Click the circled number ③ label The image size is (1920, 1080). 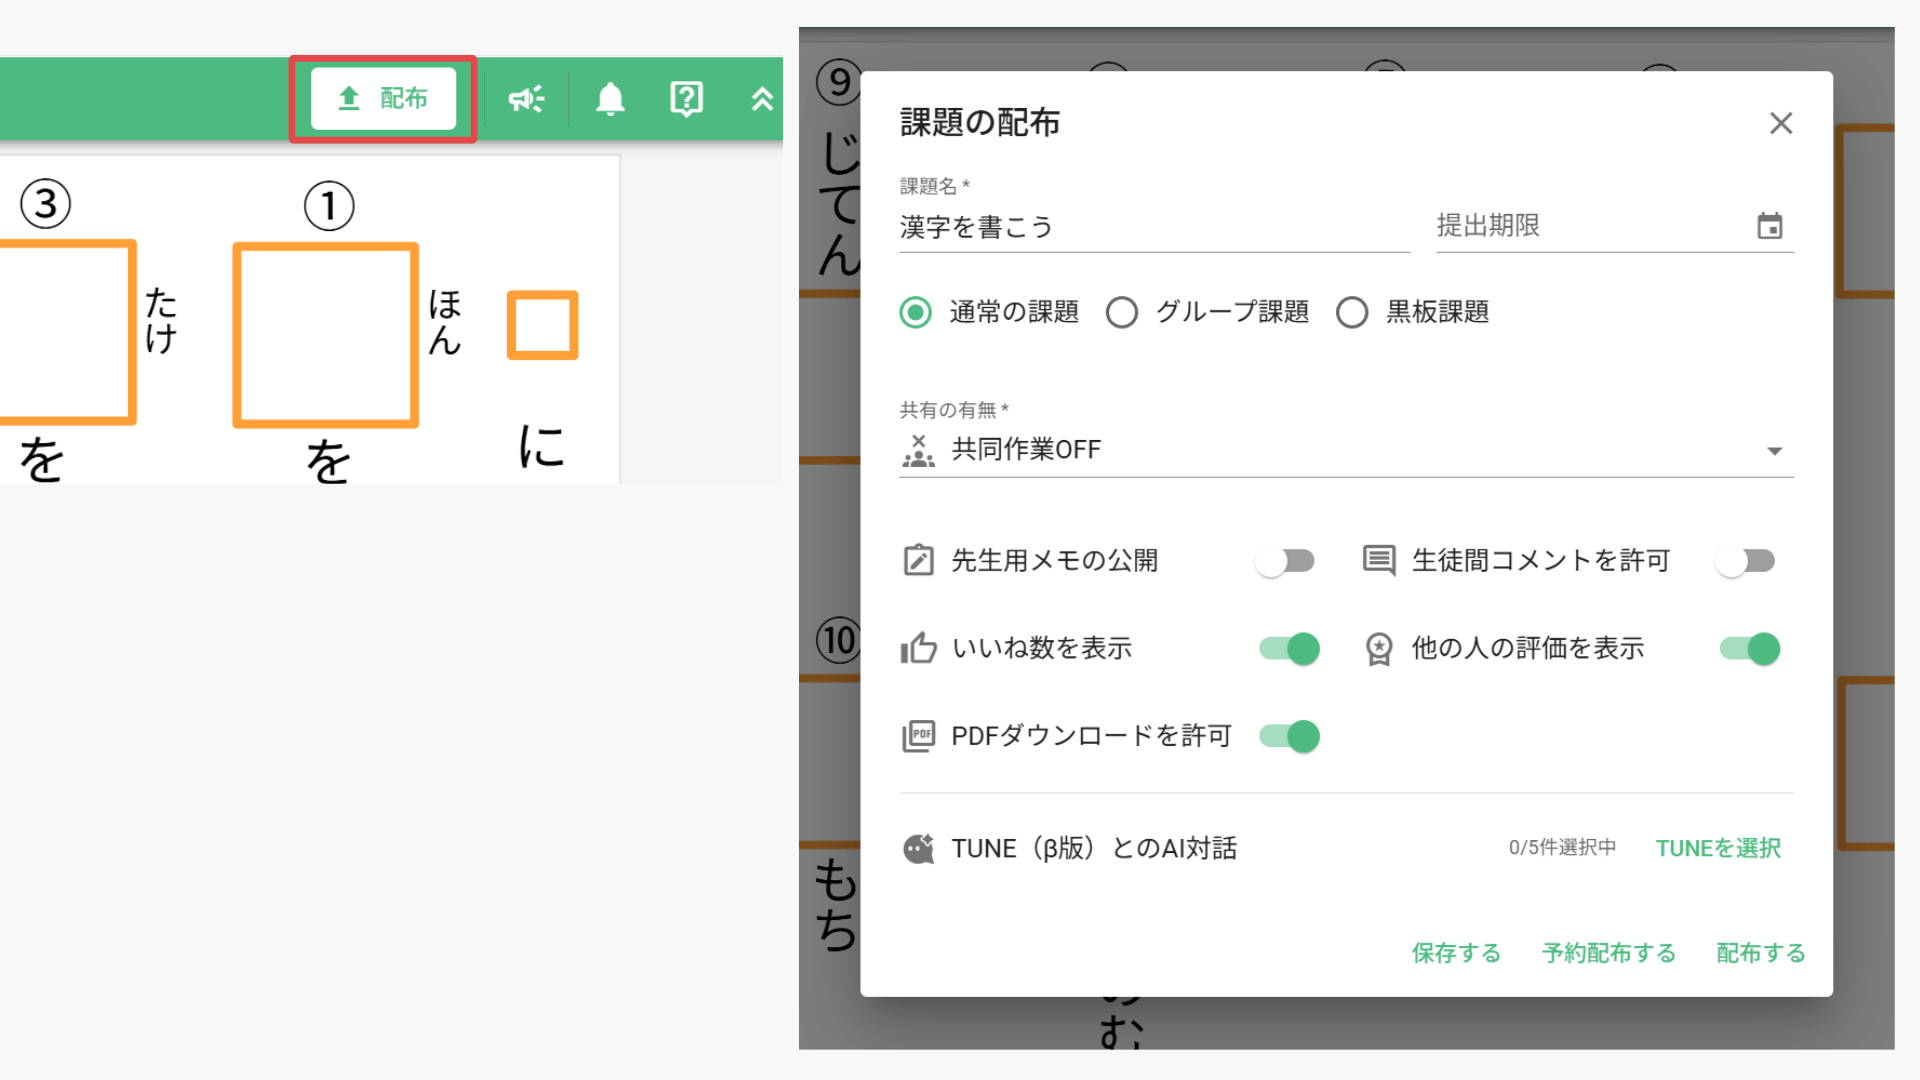click(x=46, y=204)
